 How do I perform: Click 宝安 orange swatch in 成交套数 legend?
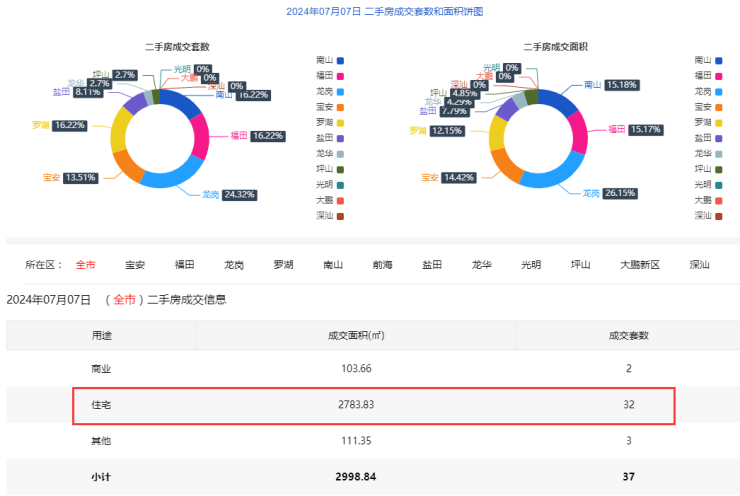(341, 107)
